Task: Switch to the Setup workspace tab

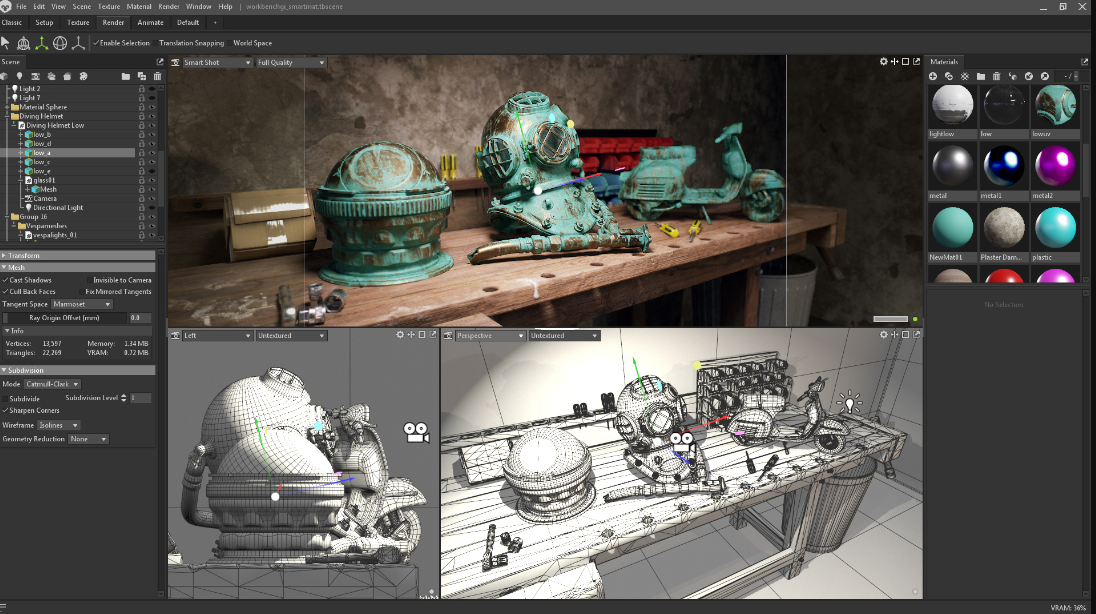Action: pyautogui.click(x=44, y=22)
